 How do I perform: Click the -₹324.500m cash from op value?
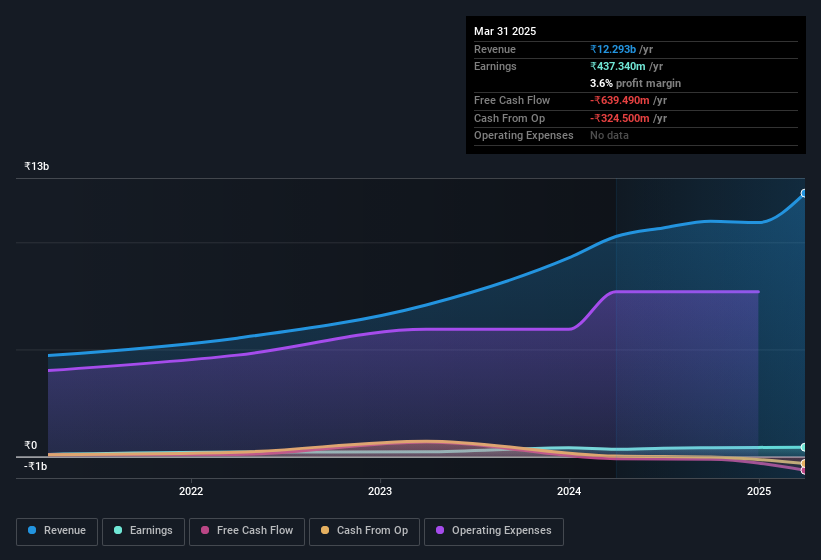(619, 118)
